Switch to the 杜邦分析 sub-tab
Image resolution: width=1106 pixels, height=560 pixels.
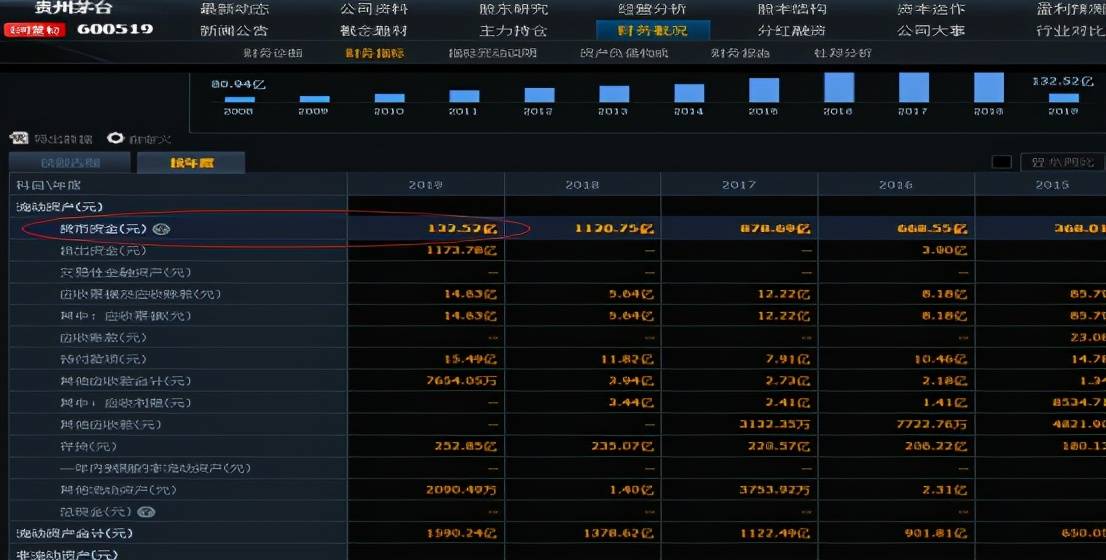tap(842, 53)
